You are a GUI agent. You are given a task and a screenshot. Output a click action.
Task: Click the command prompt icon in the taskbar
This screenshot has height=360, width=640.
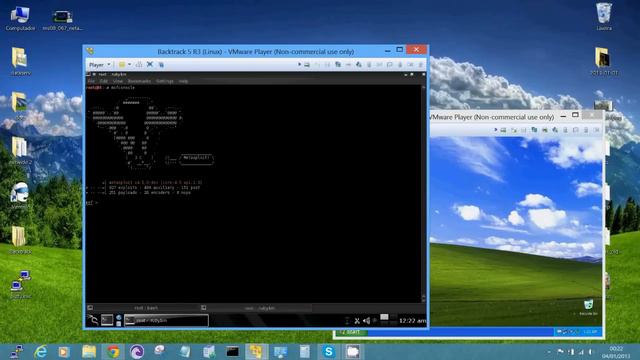click(232, 351)
